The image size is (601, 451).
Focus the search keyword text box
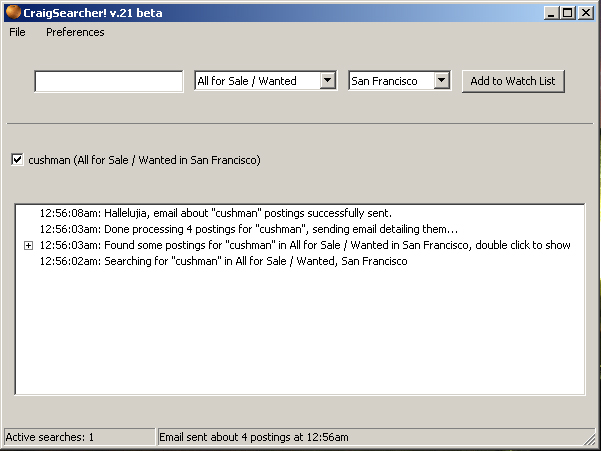click(x=109, y=81)
